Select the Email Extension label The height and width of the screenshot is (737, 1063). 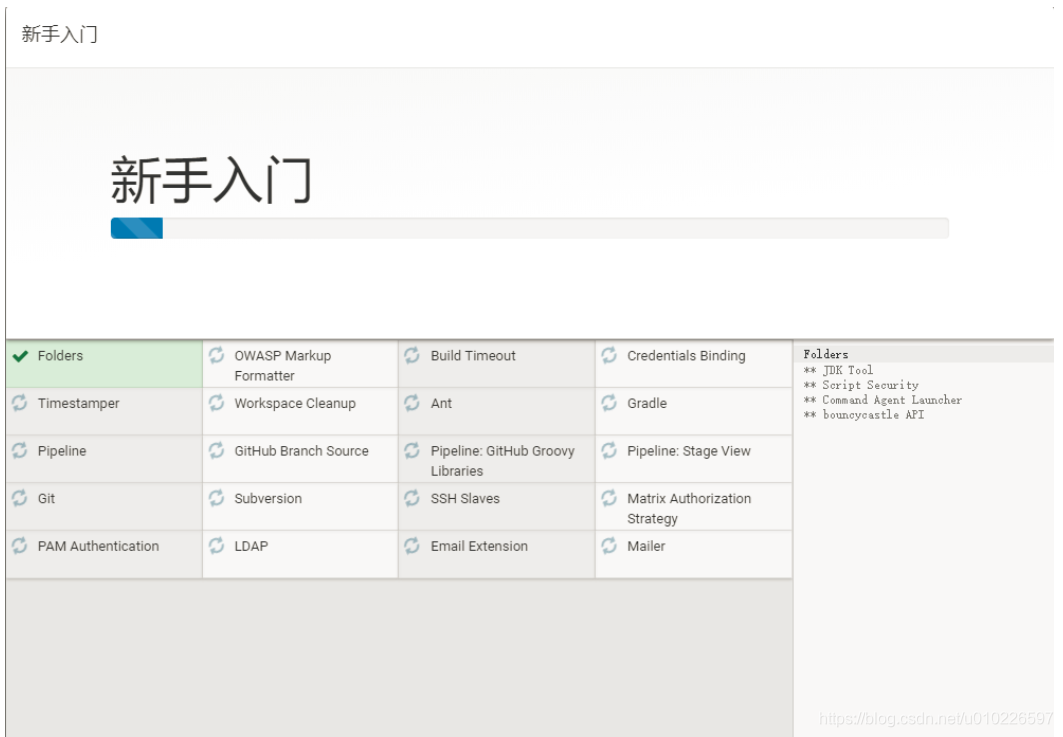click(x=479, y=546)
